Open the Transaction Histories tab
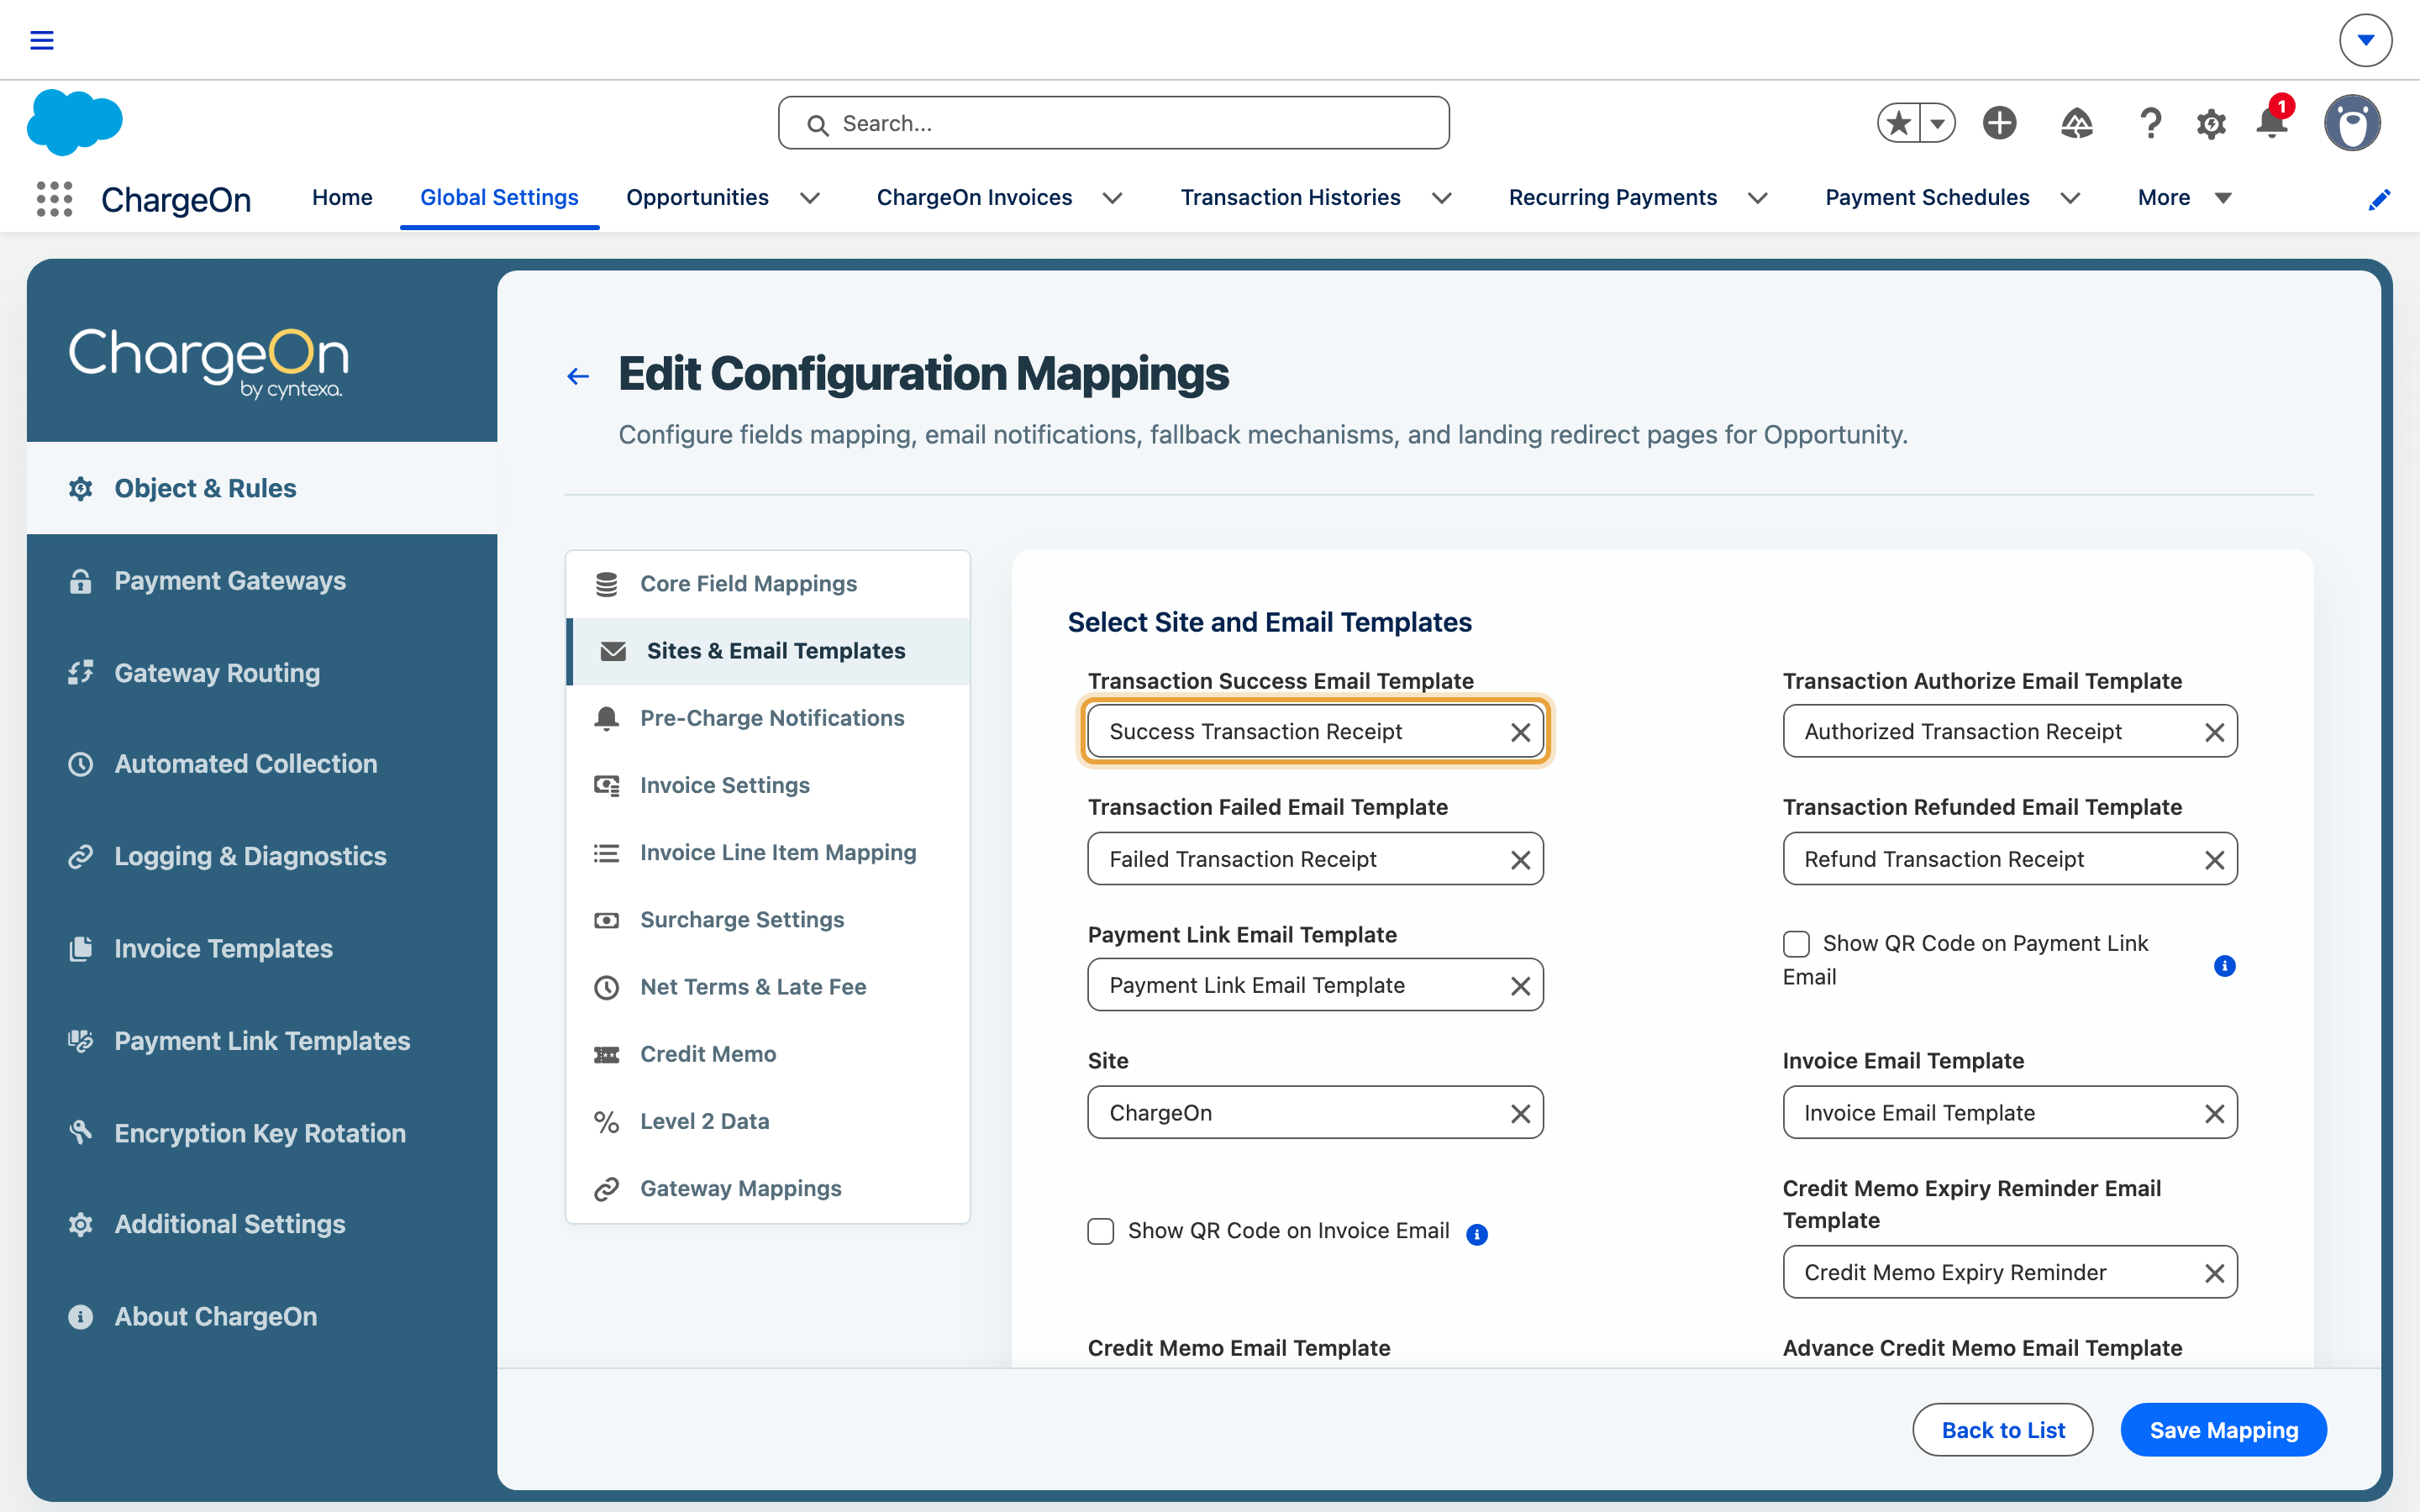Screen dimensions: 2420x1512 pos(1290,198)
